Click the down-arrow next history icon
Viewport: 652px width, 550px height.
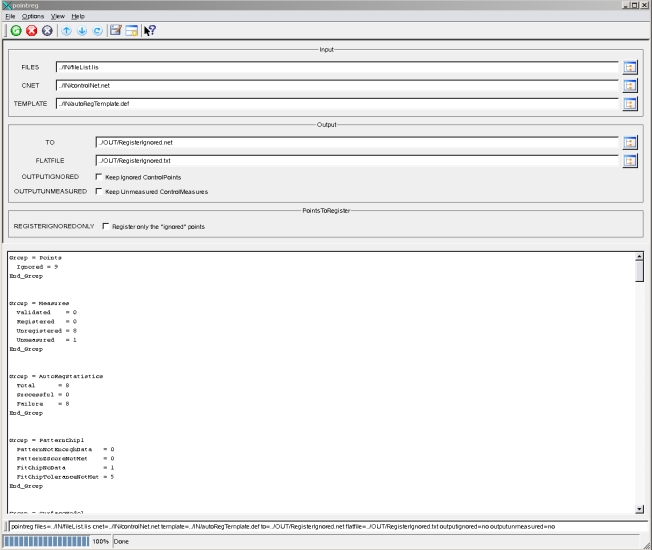pos(81,31)
